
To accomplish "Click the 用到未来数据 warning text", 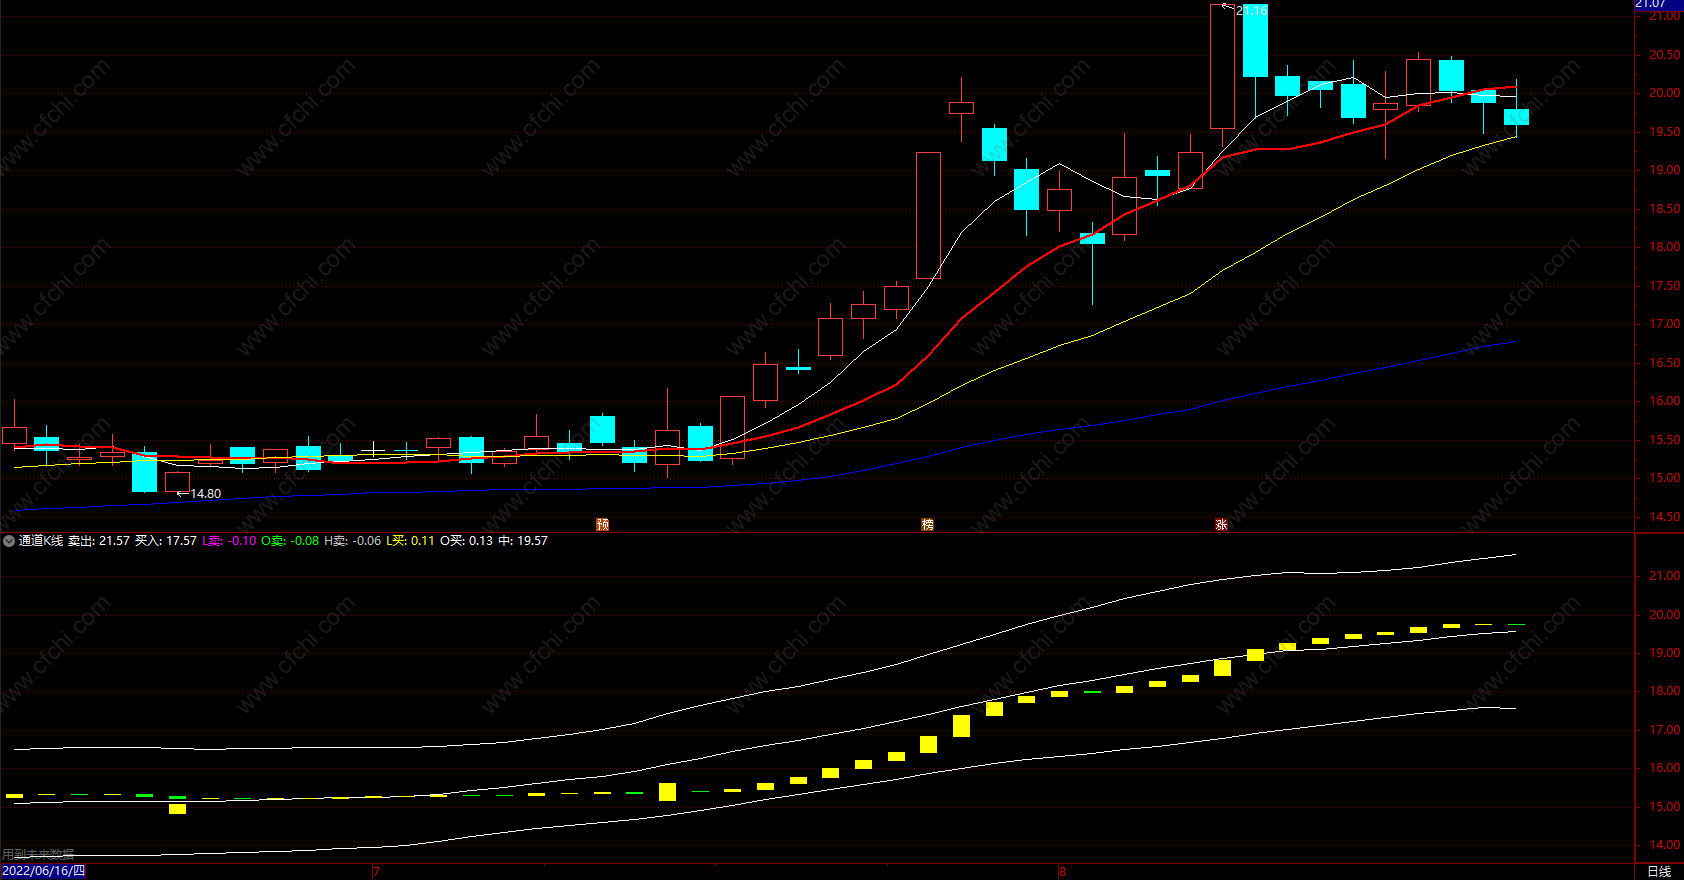I will coord(38,854).
